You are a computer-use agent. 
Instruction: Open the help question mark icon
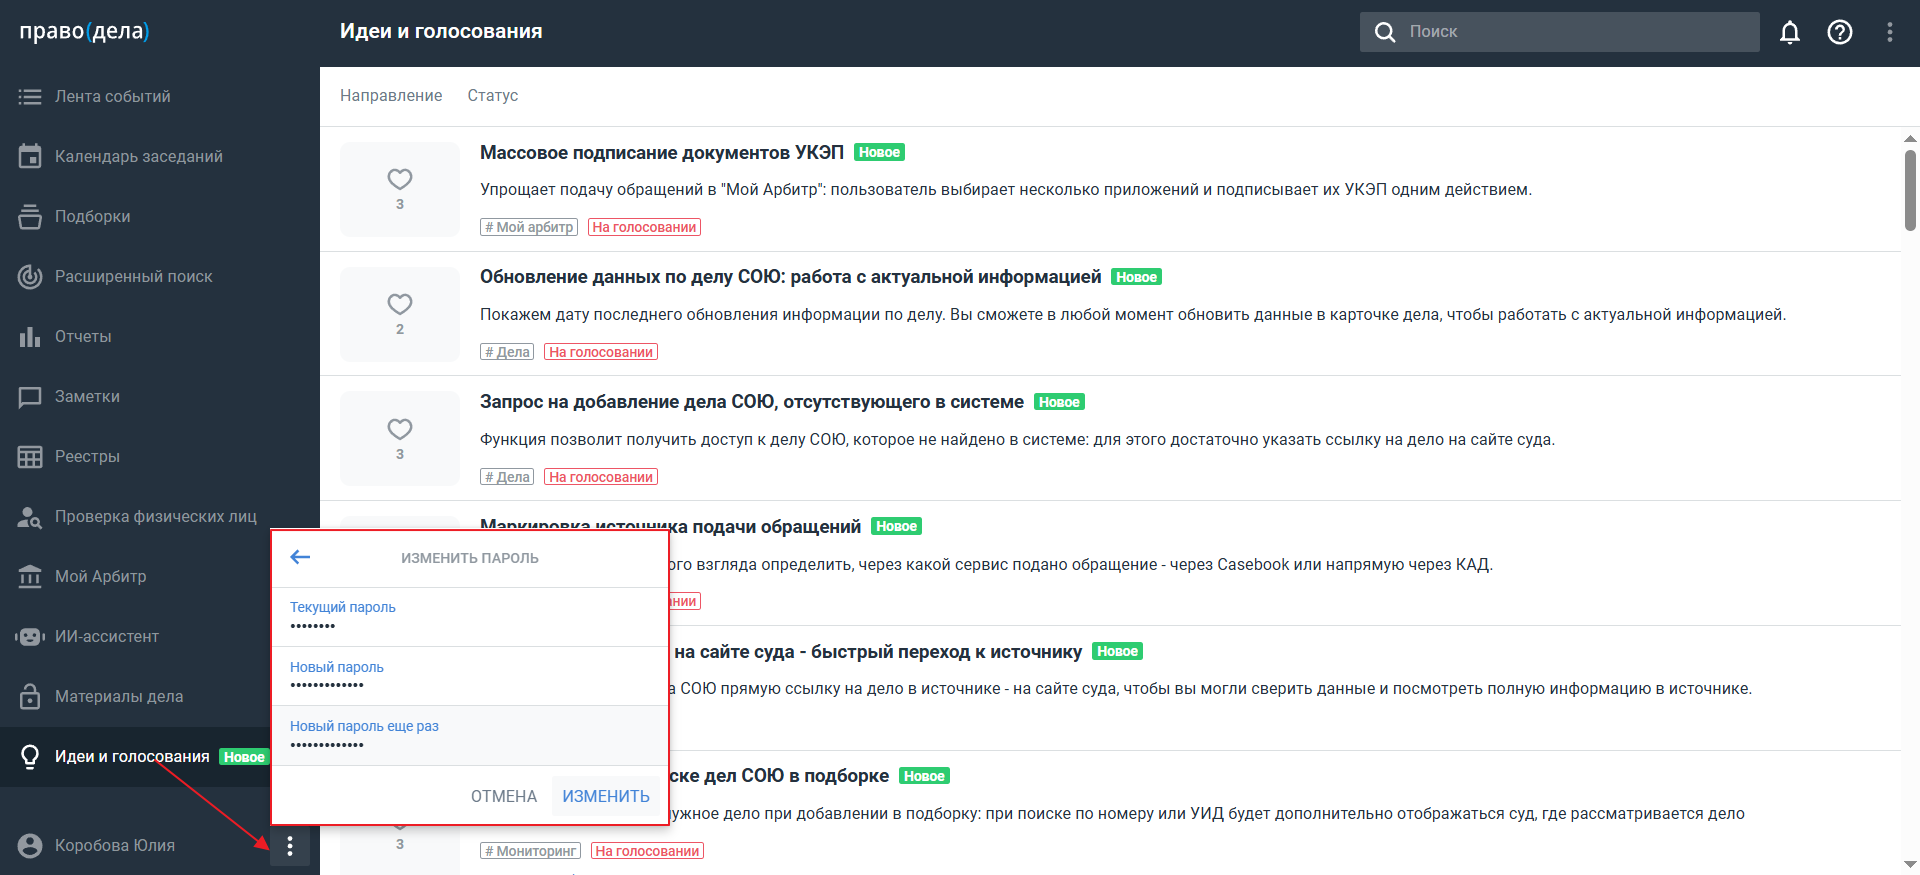click(x=1839, y=32)
